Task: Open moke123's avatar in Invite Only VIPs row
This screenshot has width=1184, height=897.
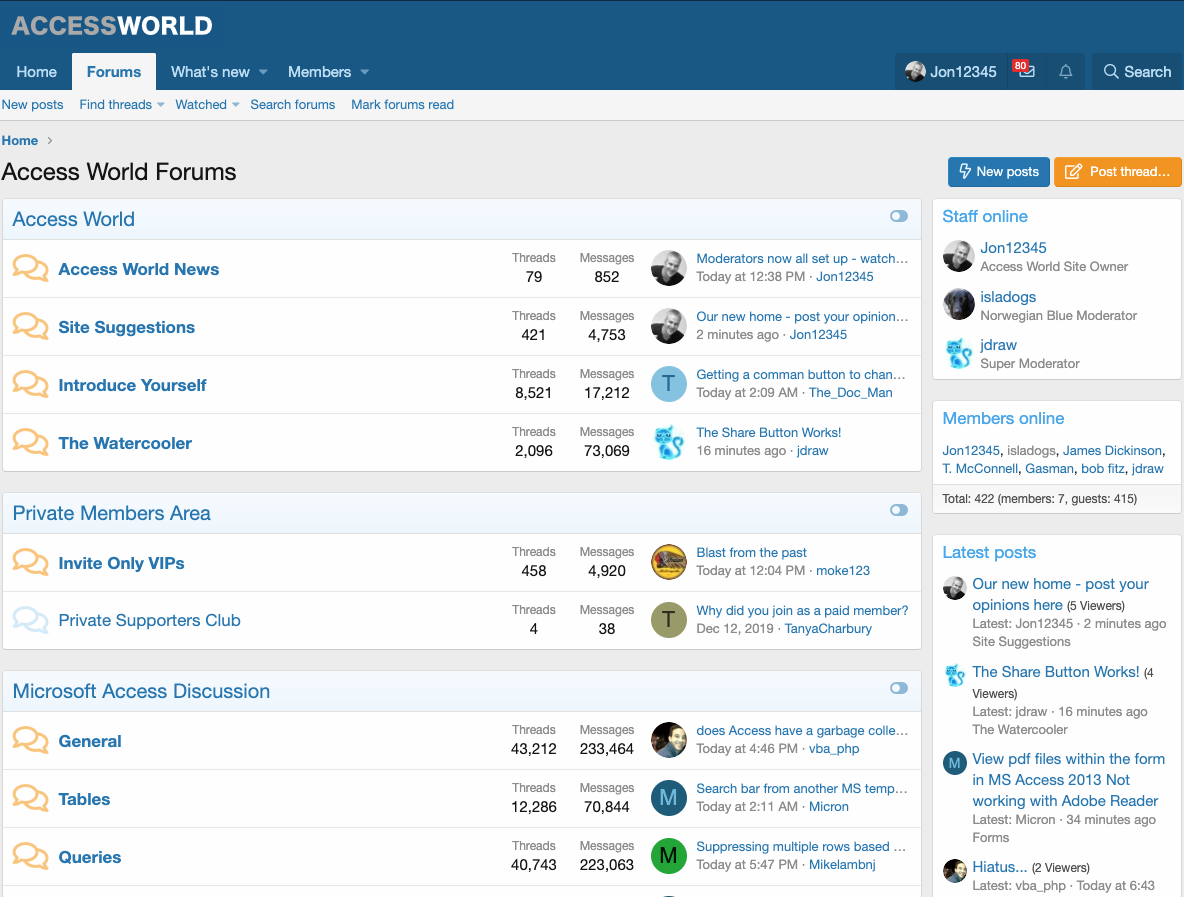Action: pos(668,563)
